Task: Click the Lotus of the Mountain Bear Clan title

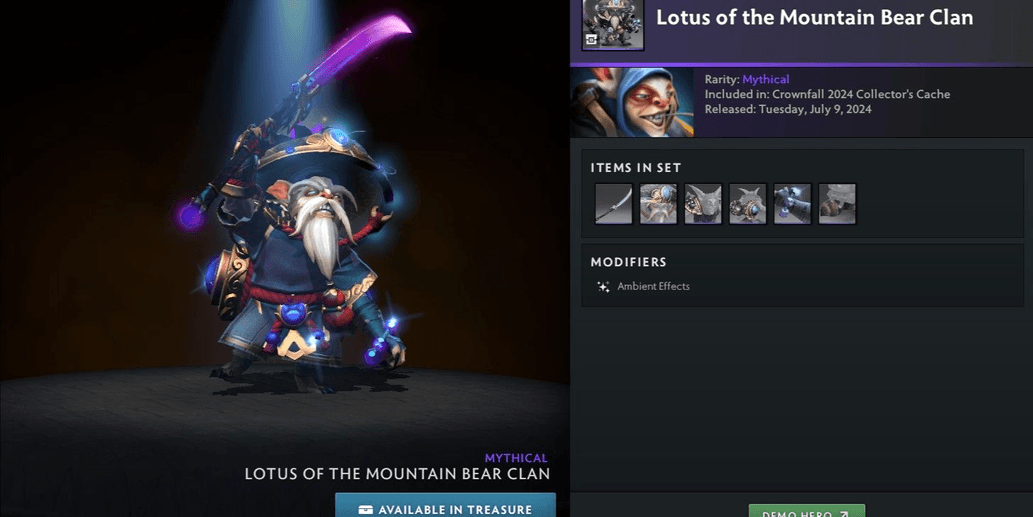Action: tap(814, 18)
